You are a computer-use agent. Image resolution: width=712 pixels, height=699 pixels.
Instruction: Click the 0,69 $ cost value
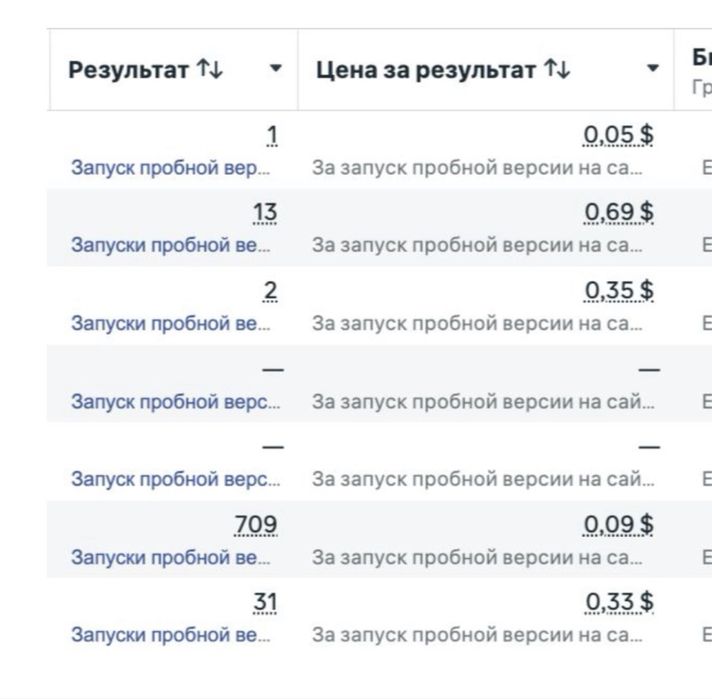(619, 213)
